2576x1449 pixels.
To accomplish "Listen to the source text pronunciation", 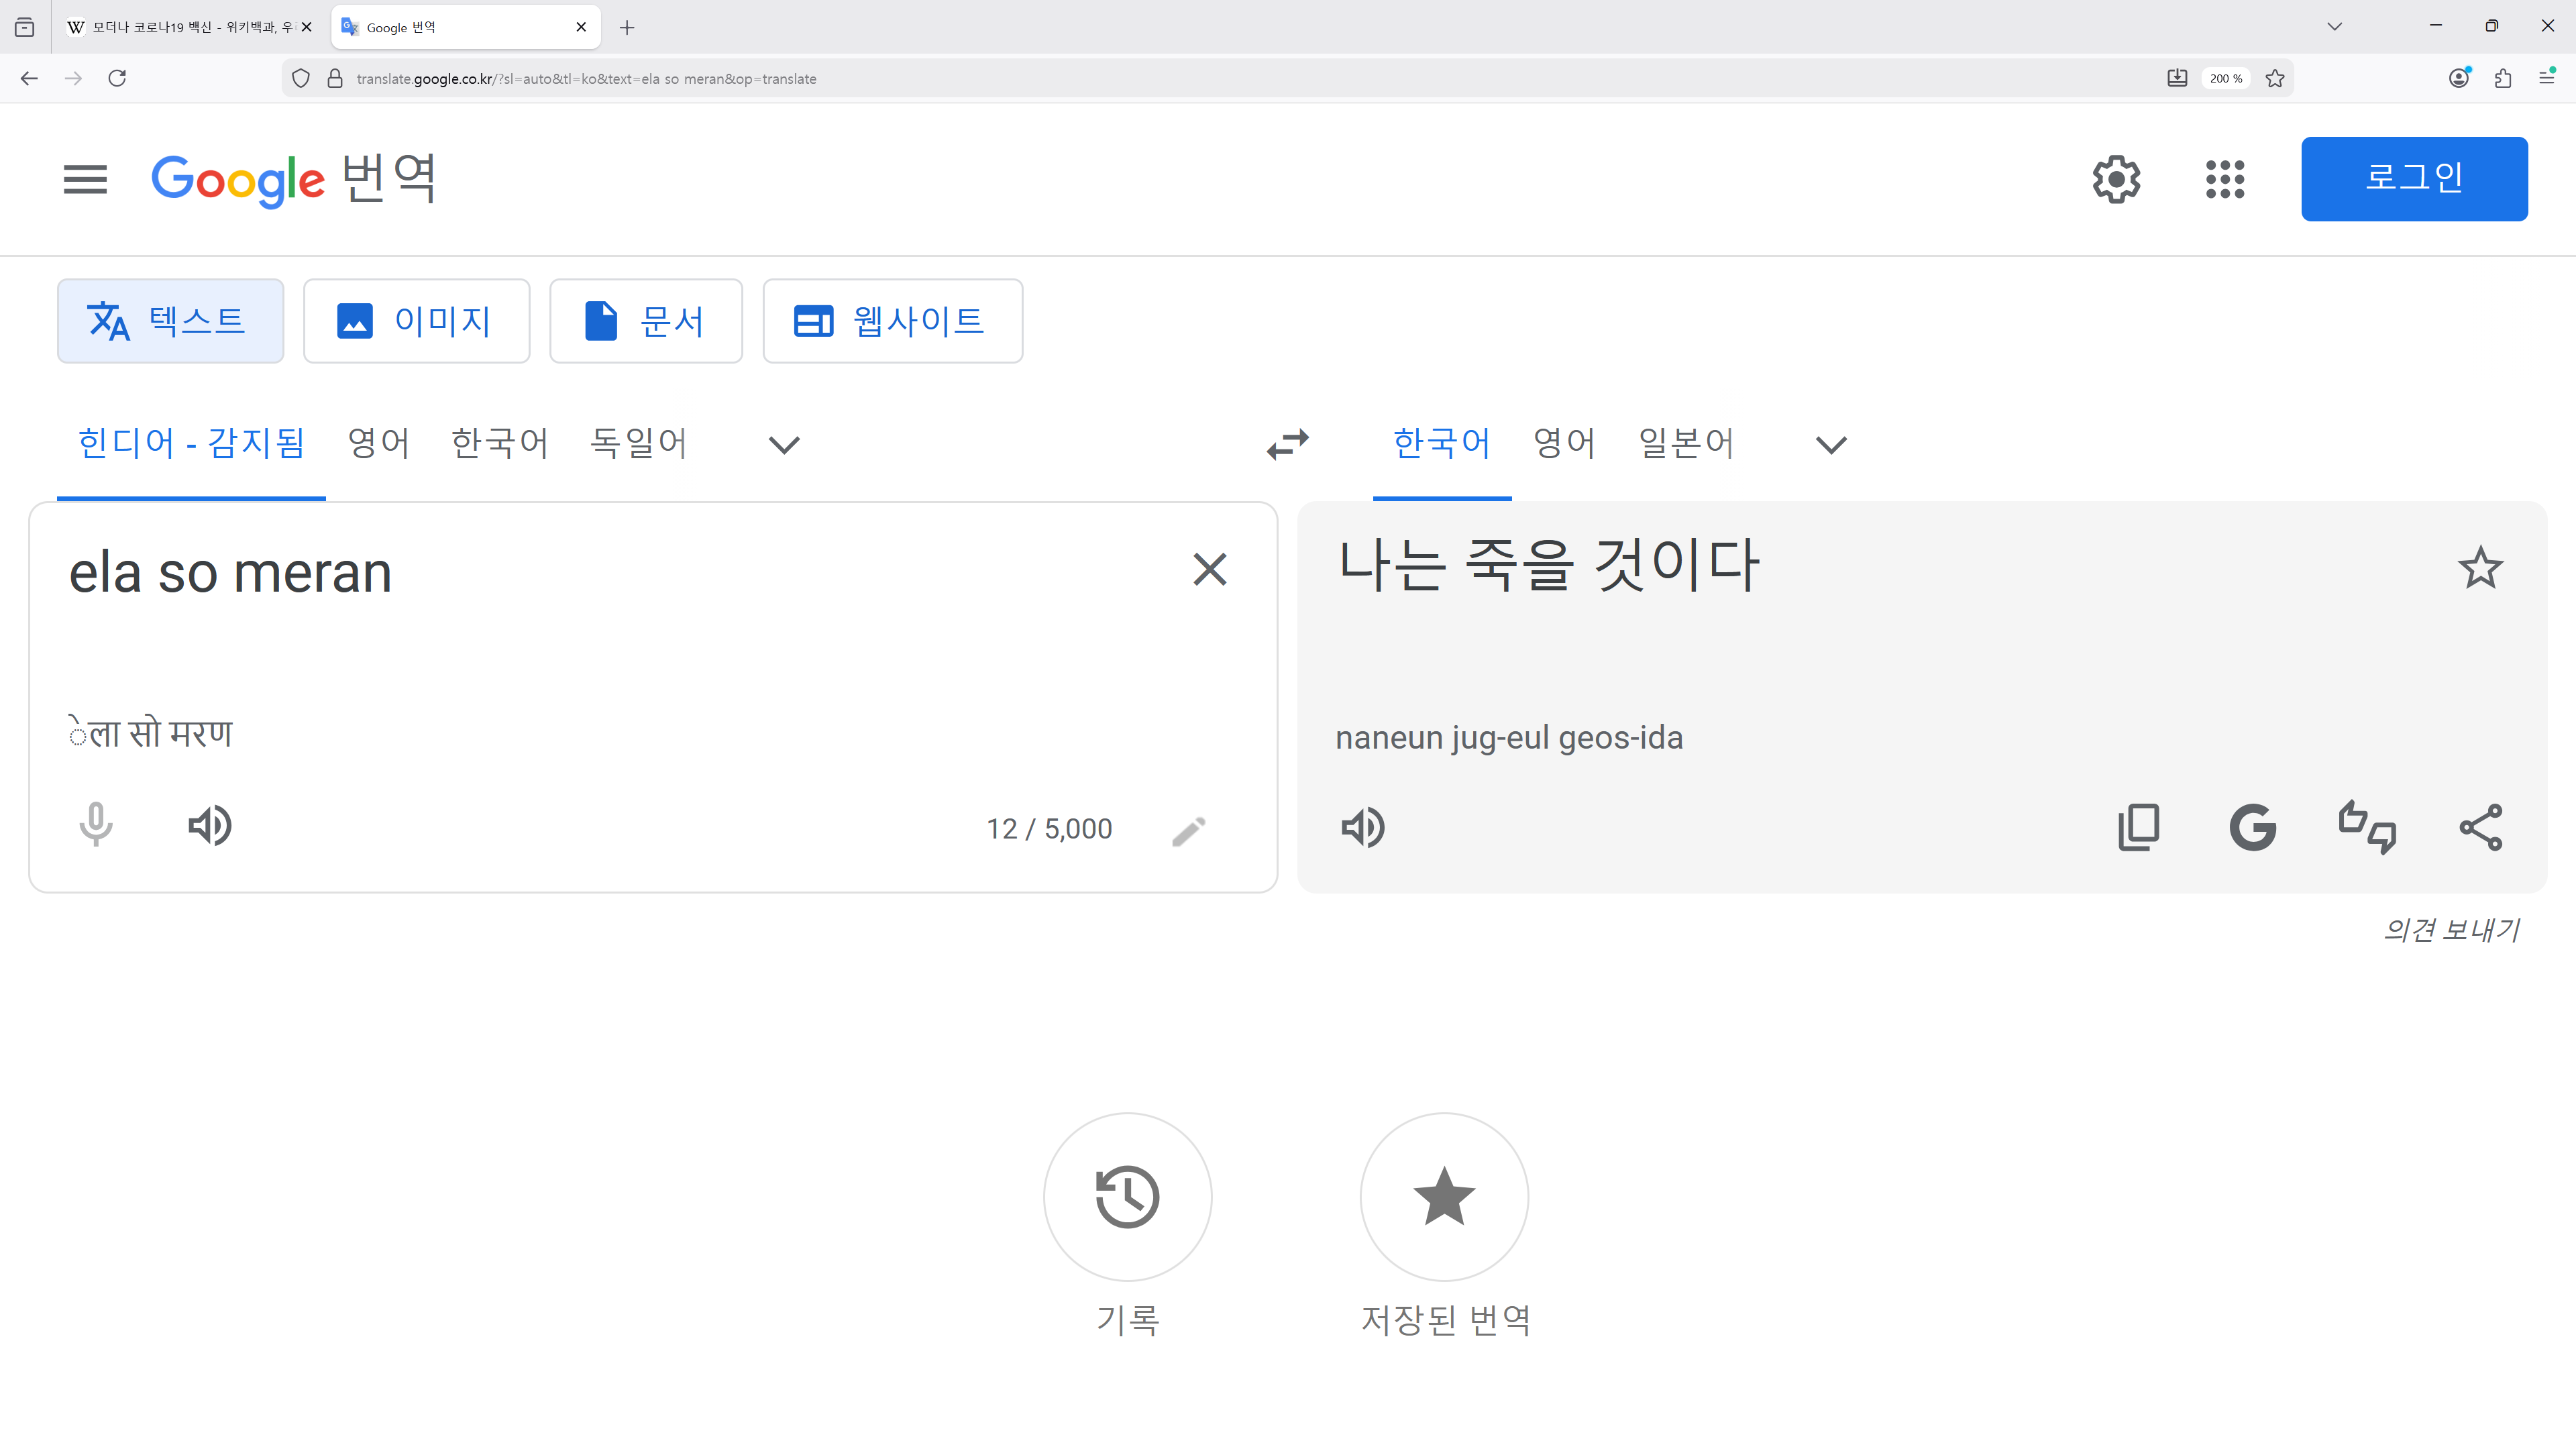I will coord(210,826).
